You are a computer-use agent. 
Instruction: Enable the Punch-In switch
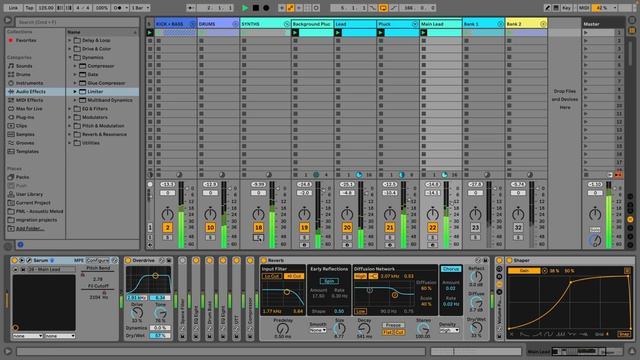click(x=373, y=8)
